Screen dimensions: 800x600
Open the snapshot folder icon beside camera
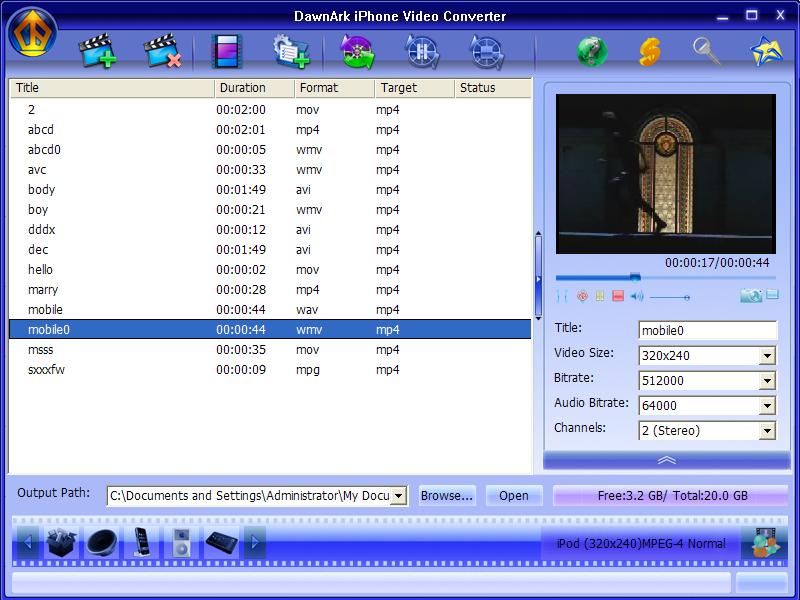772,294
